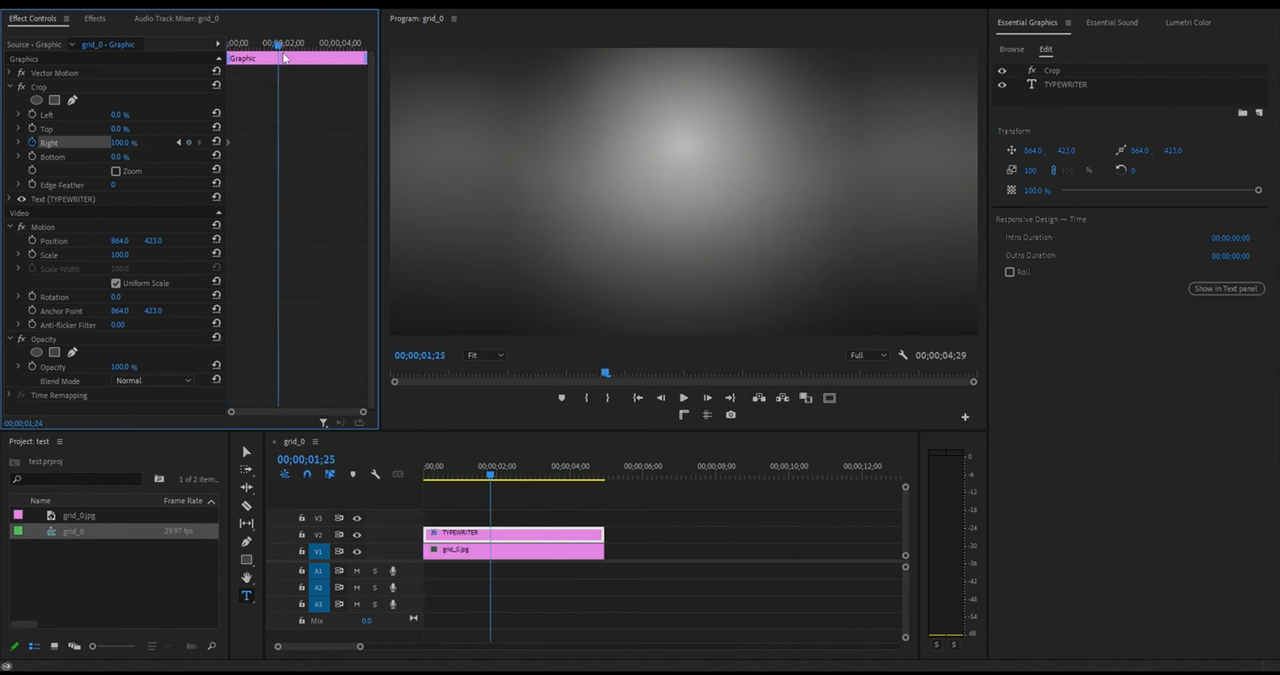Select the TYPEWRITER clip on V2

pos(514,534)
